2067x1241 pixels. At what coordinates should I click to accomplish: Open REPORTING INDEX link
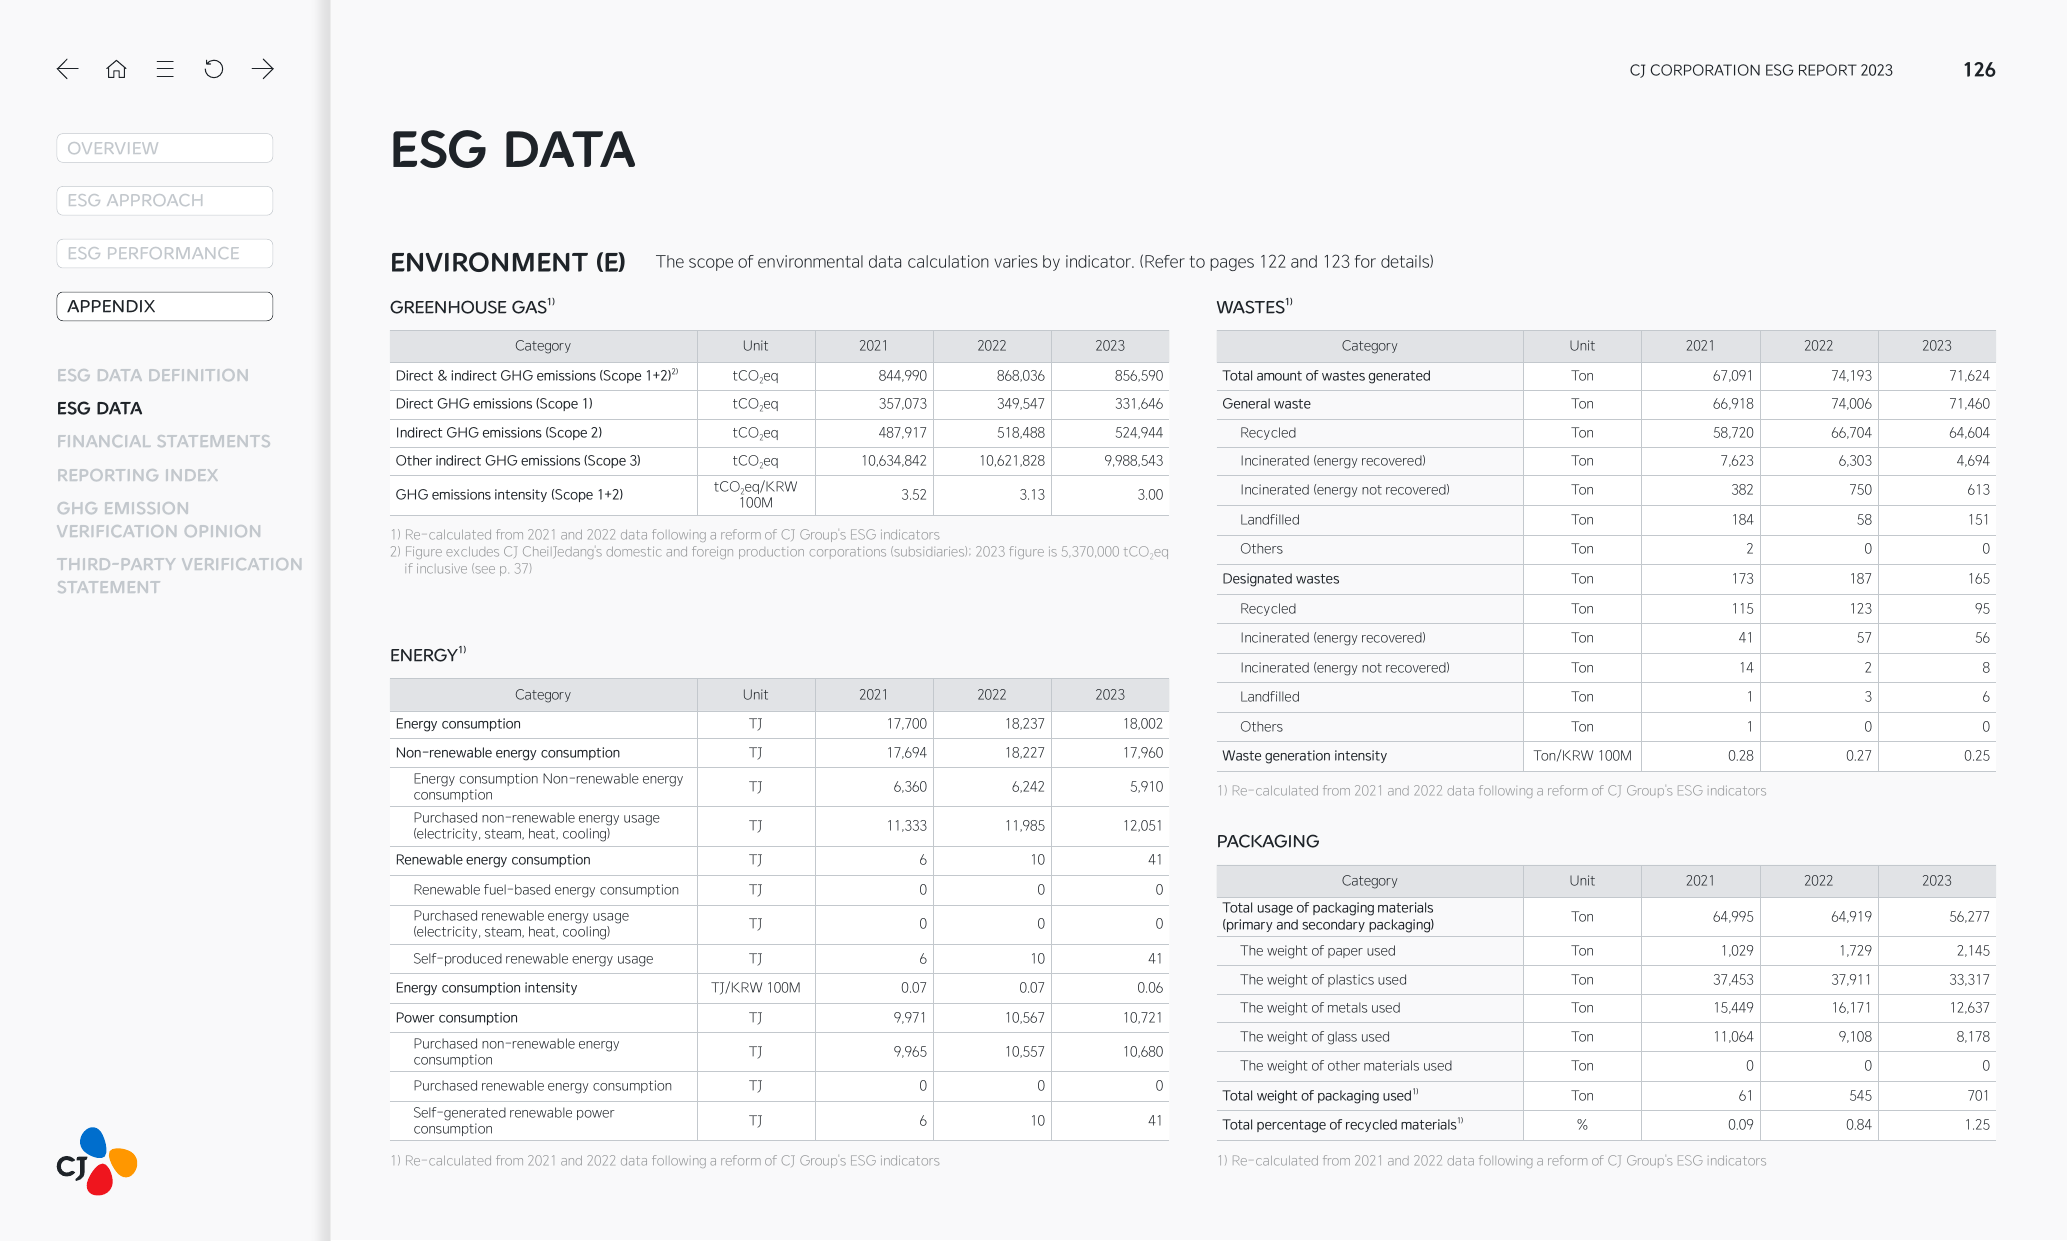pyautogui.click(x=137, y=475)
